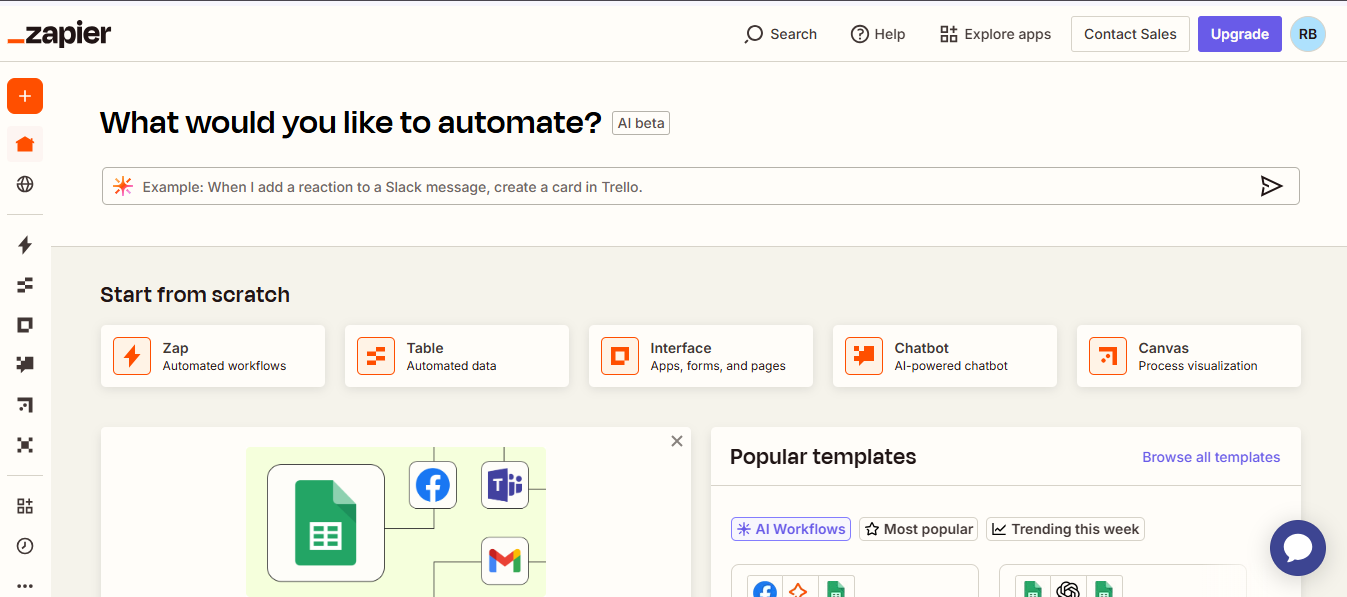The image size is (1347, 597).
Task: Click the Google Sheets icon in illustration
Action: click(326, 523)
